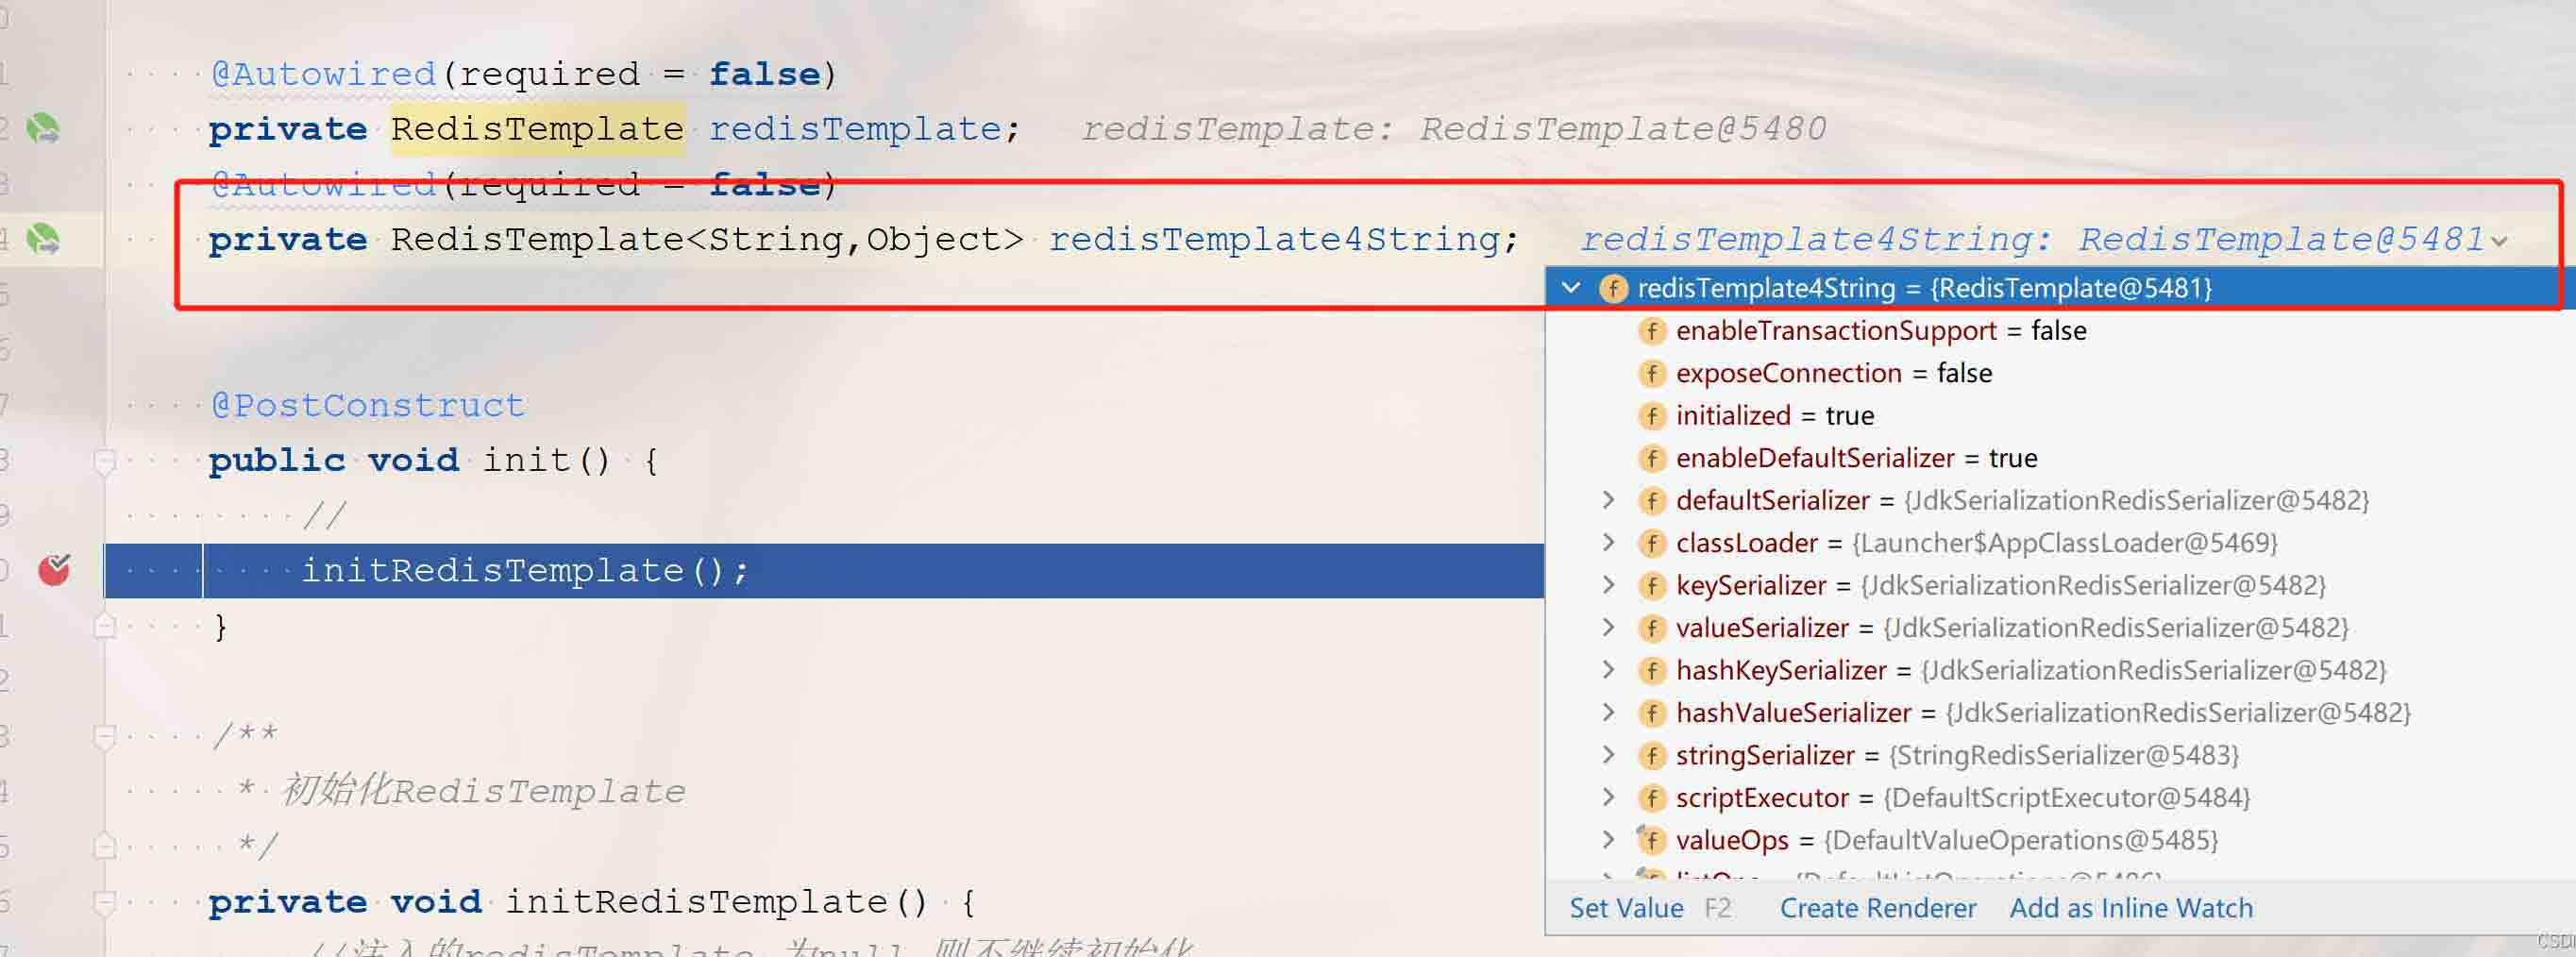The image size is (2576, 957).
Task: Click Add as Inline Watch
Action: click(2131, 908)
